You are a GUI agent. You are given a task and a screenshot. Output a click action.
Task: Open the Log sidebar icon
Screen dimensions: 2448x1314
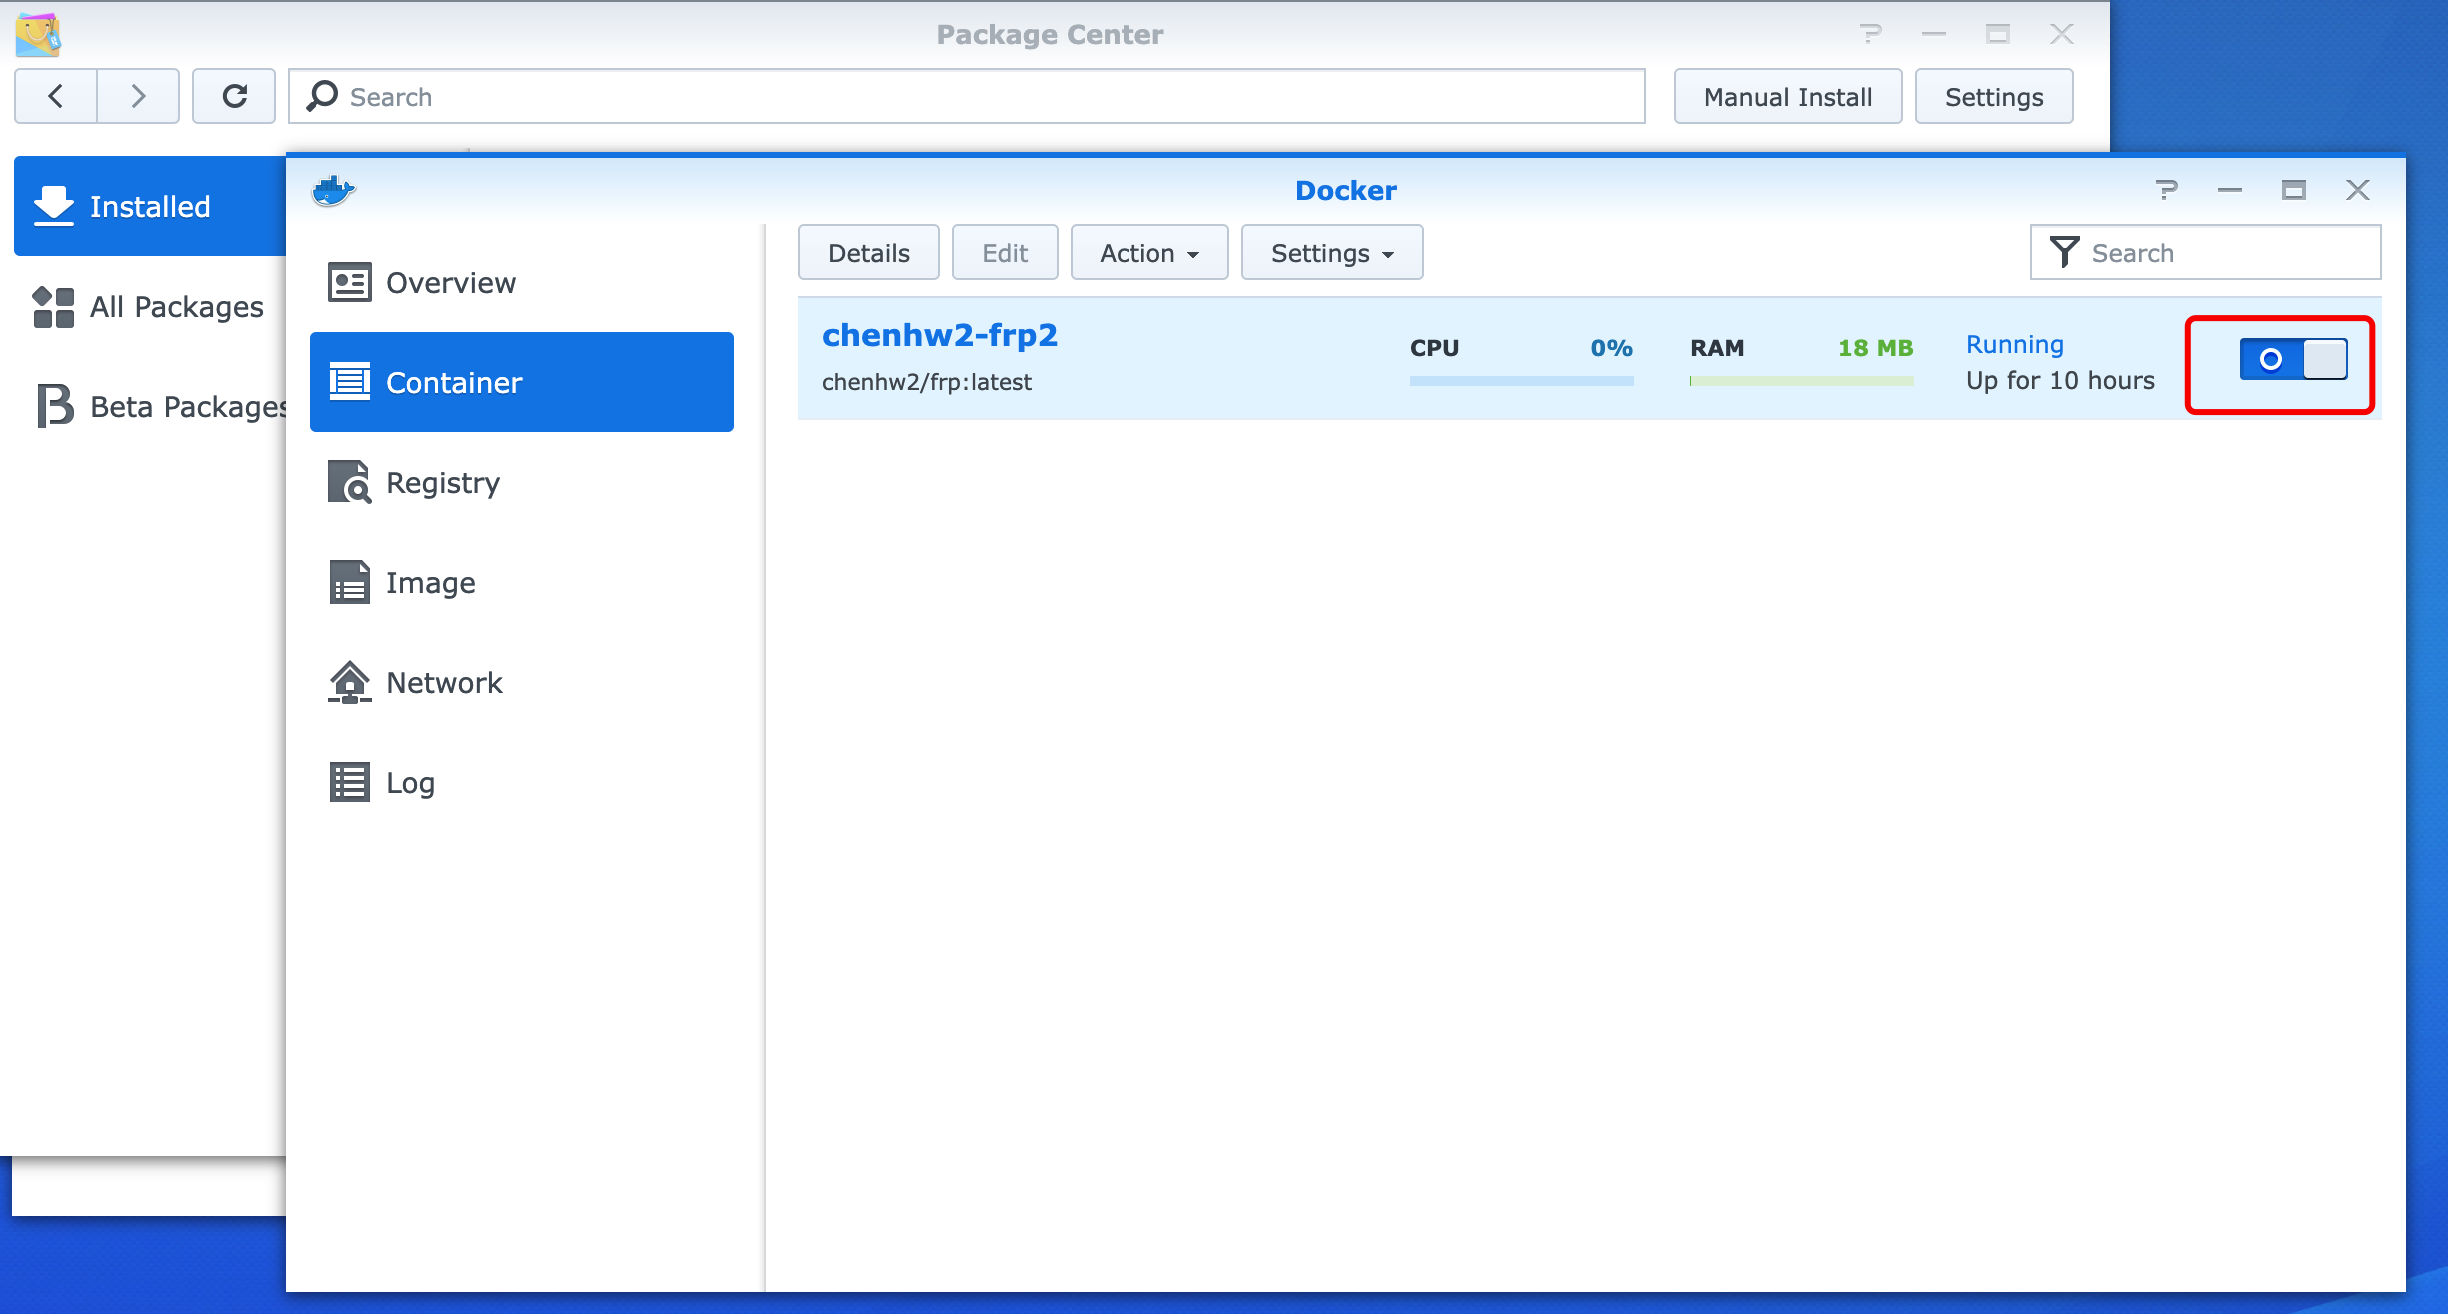349,783
